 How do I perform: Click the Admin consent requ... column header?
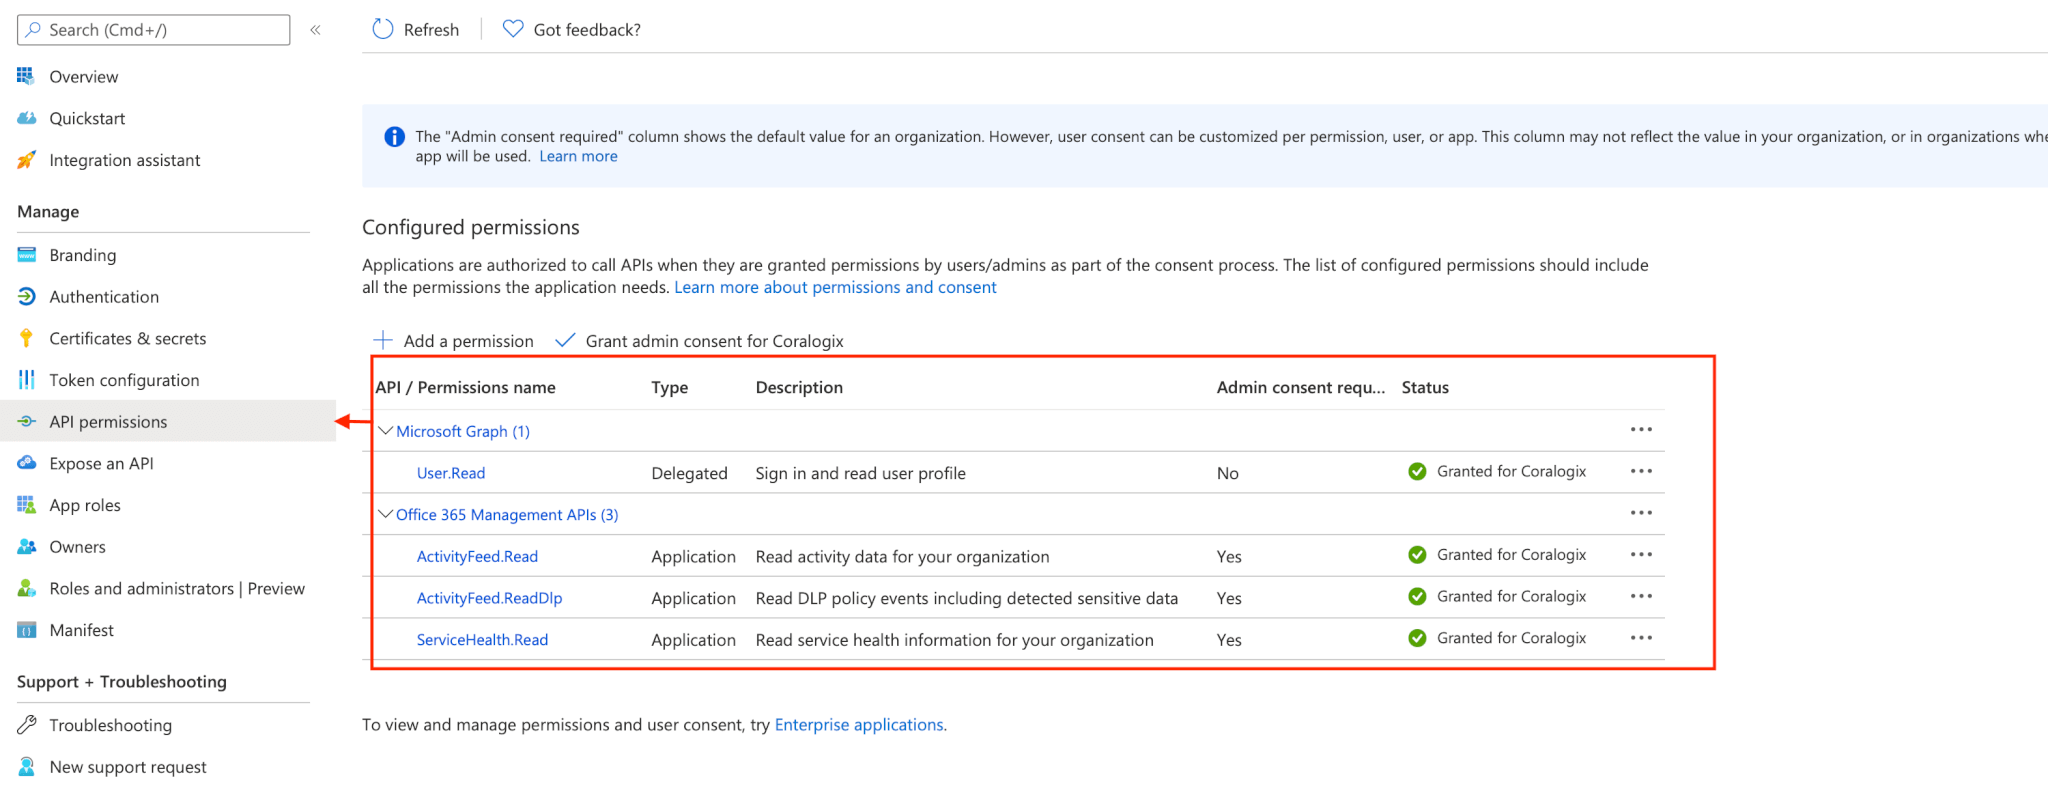click(1300, 388)
